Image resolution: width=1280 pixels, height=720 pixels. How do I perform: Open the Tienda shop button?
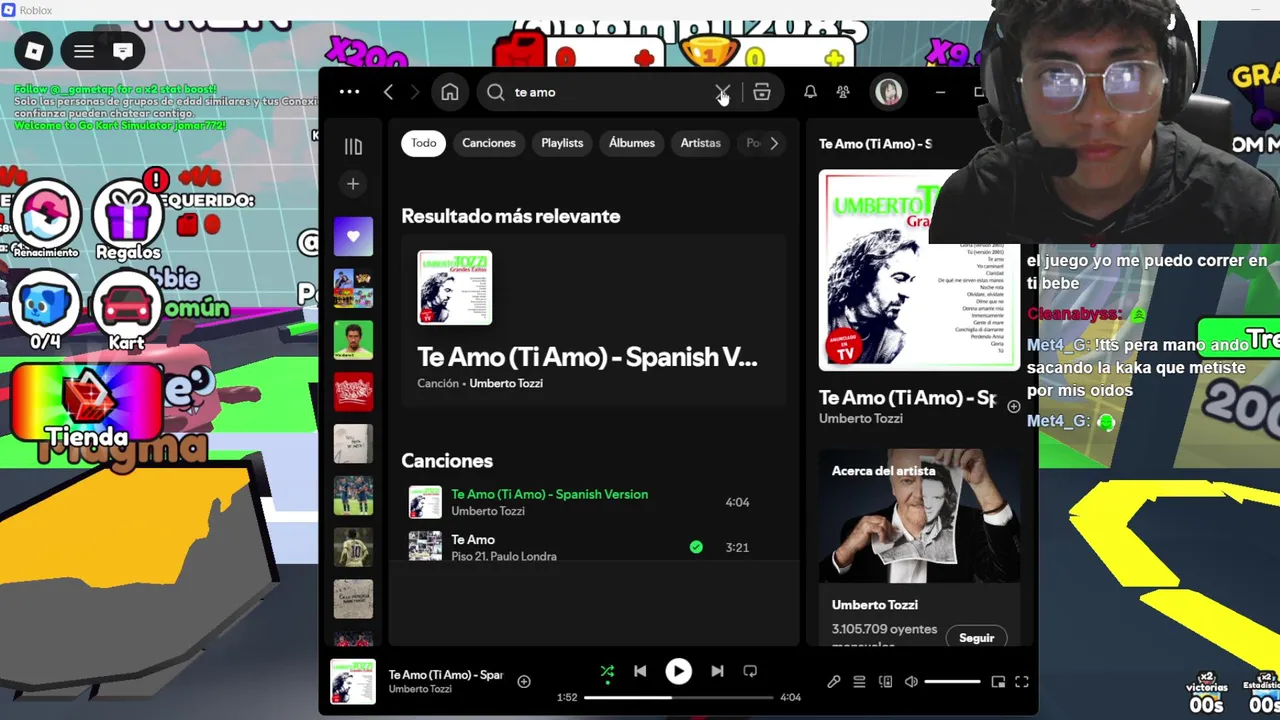[86, 404]
